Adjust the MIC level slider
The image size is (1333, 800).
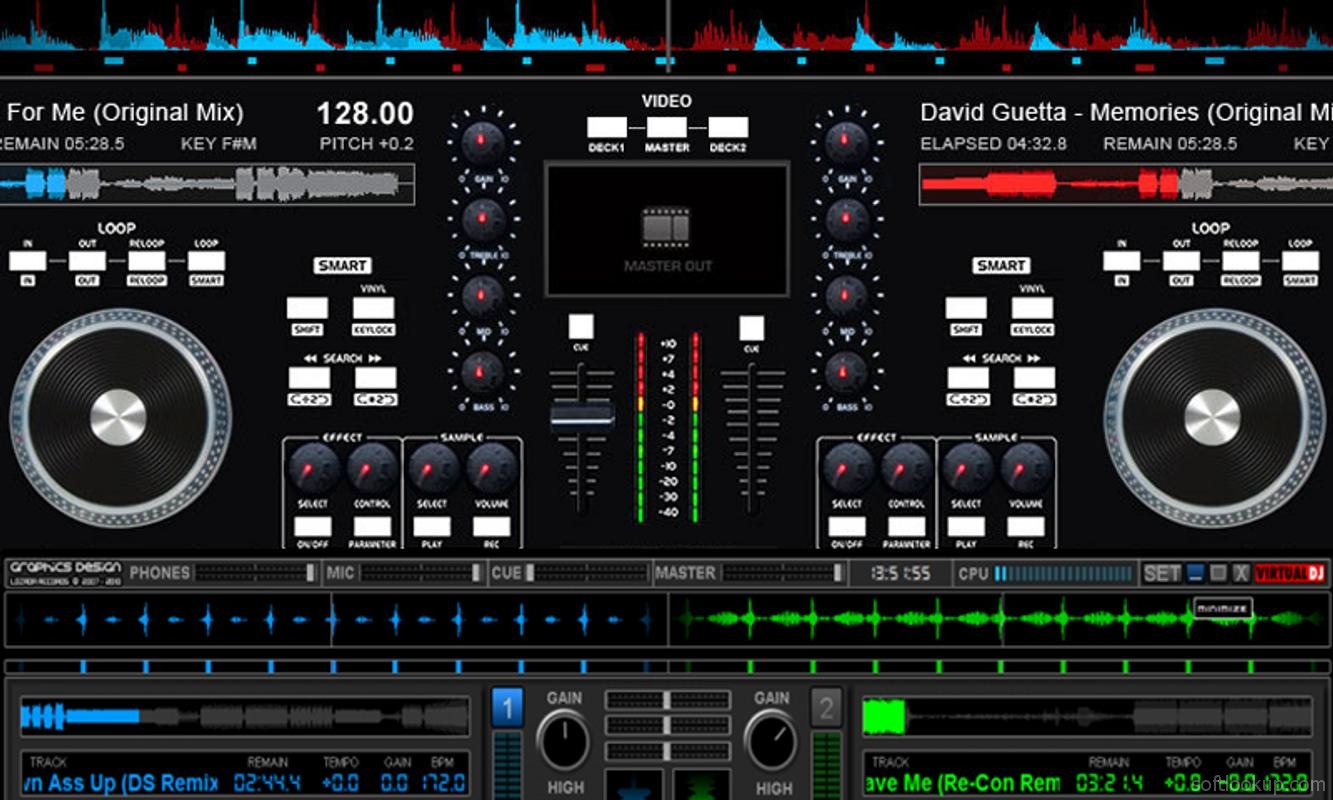pyautogui.click(x=421, y=573)
